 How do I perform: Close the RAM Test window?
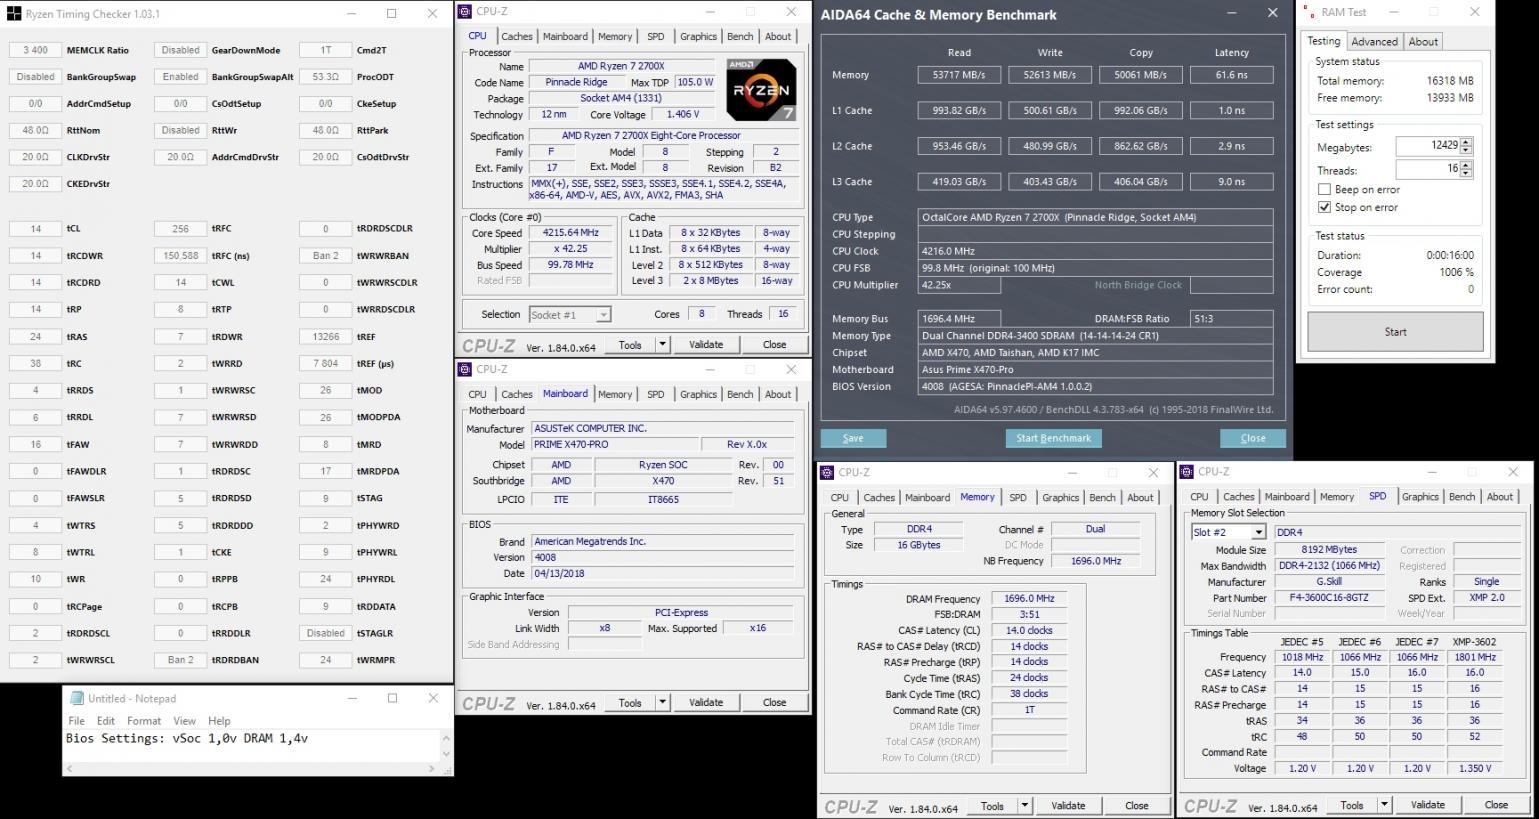coord(1474,12)
